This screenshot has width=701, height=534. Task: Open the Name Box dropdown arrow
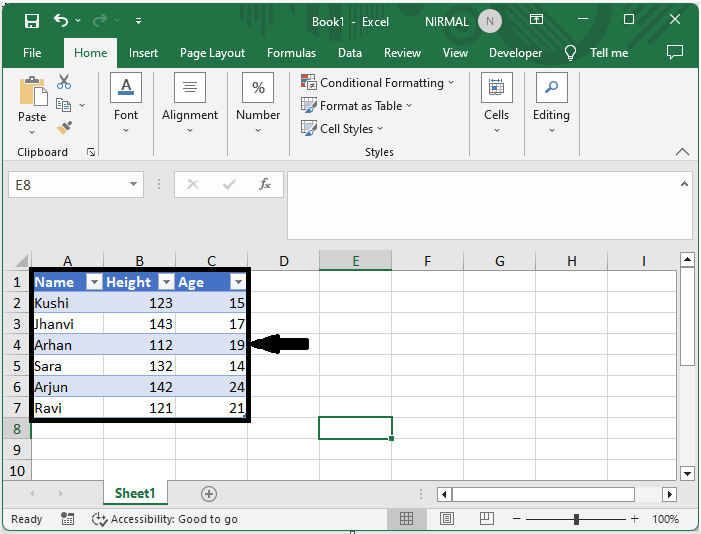click(x=133, y=184)
